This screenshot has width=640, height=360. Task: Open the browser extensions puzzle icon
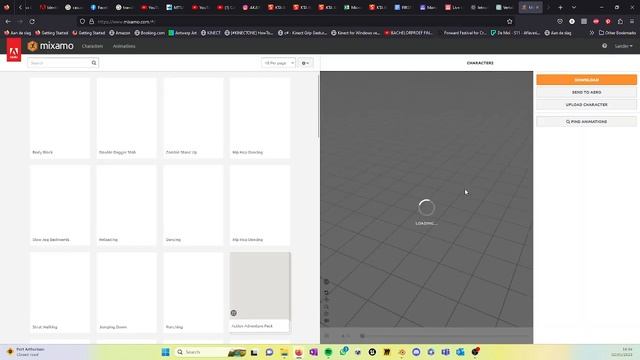(620, 21)
